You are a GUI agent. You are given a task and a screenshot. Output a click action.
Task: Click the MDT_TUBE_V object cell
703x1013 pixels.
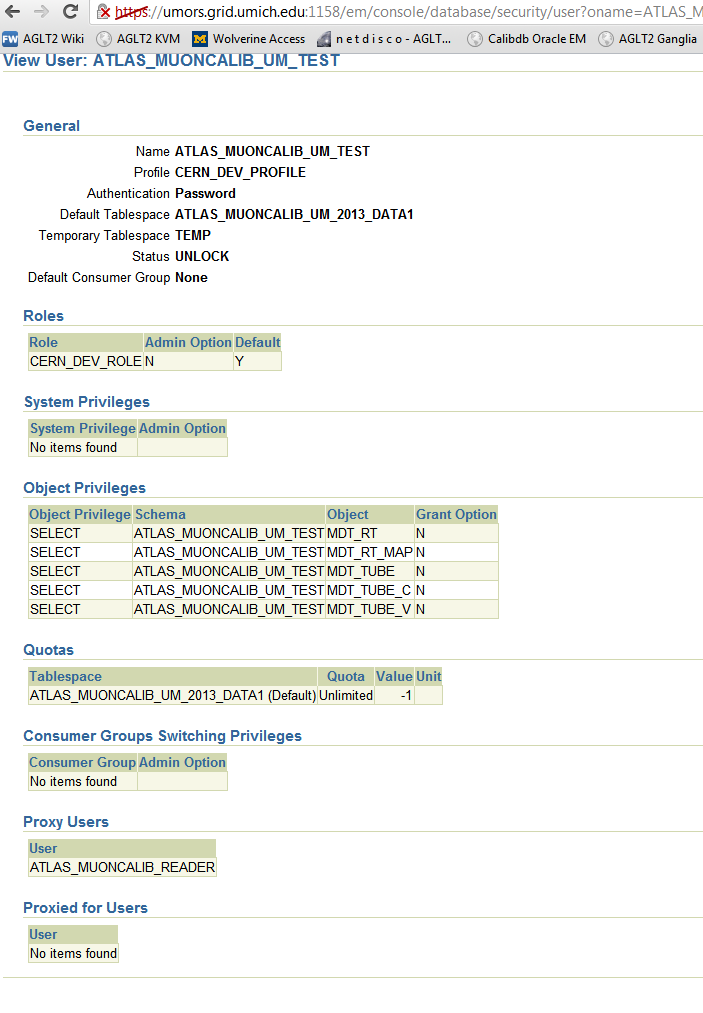(370, 609)
